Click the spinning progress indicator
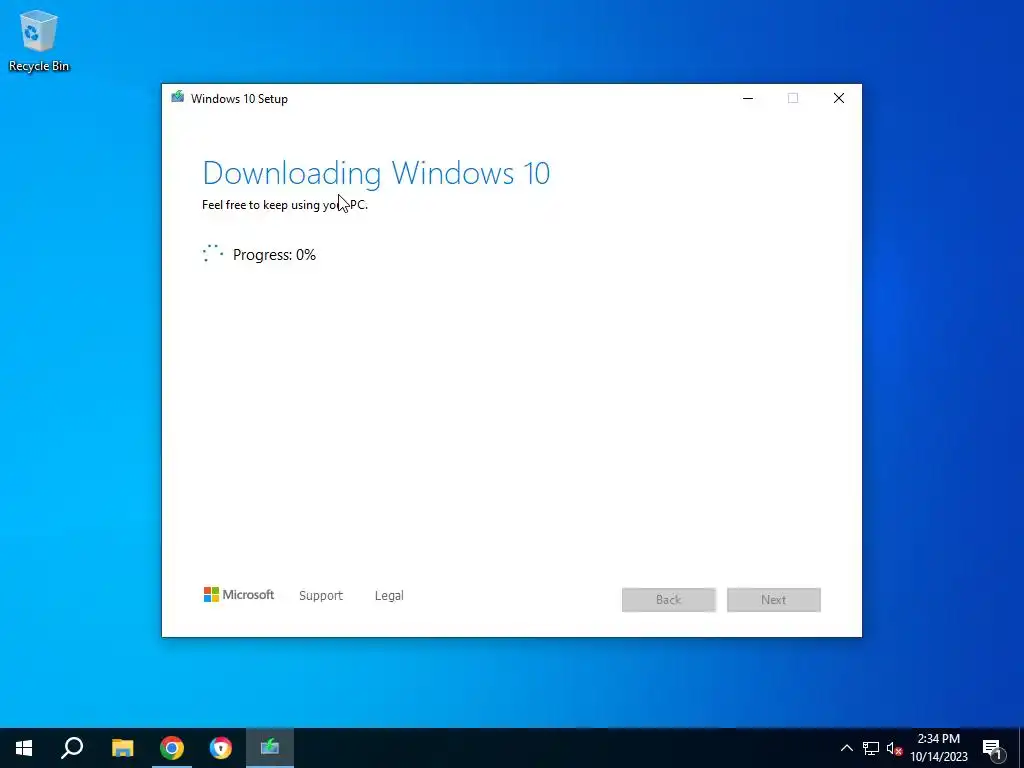Viewport: 1024px width, 768px height. click(x=213, y=253)
